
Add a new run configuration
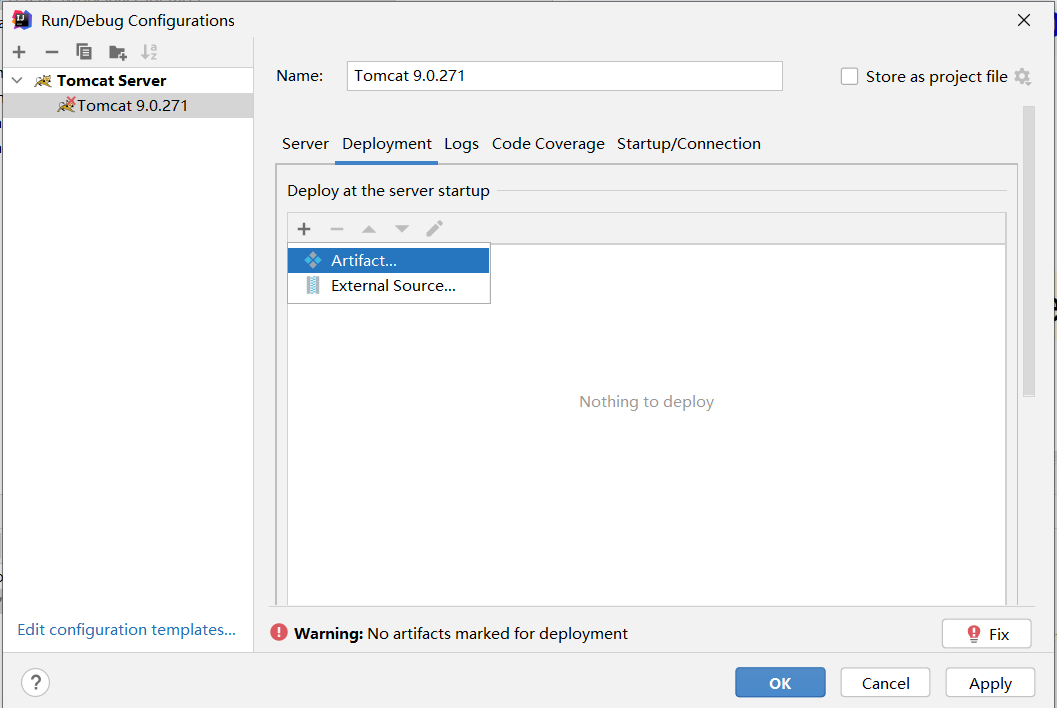pyautogui.click(x=19, y=52)
